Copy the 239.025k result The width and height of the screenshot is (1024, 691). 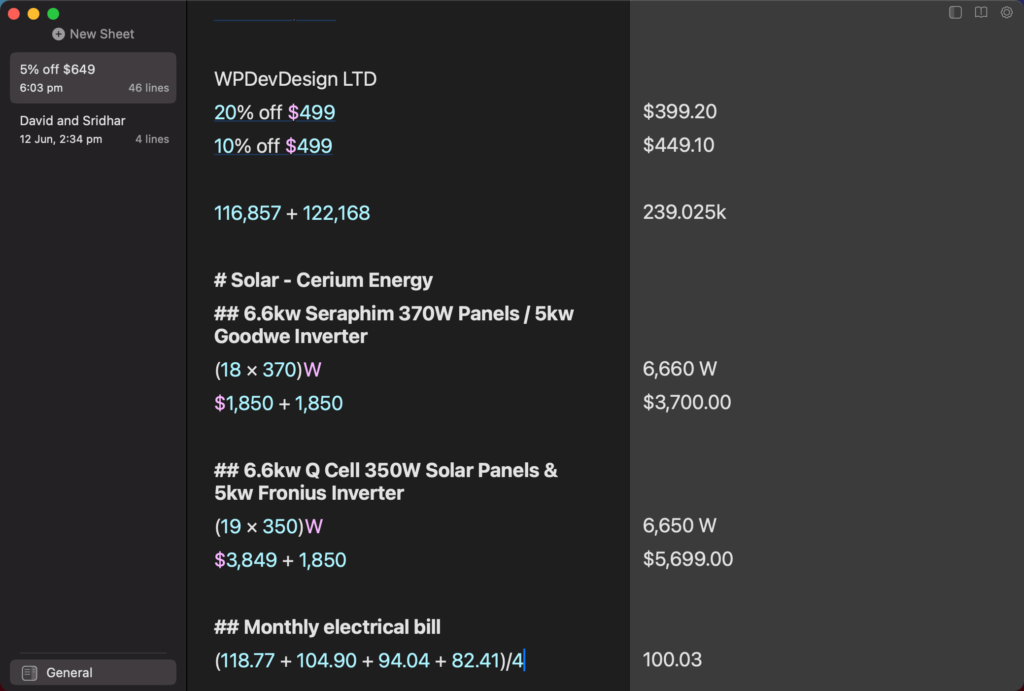[684, 212]
